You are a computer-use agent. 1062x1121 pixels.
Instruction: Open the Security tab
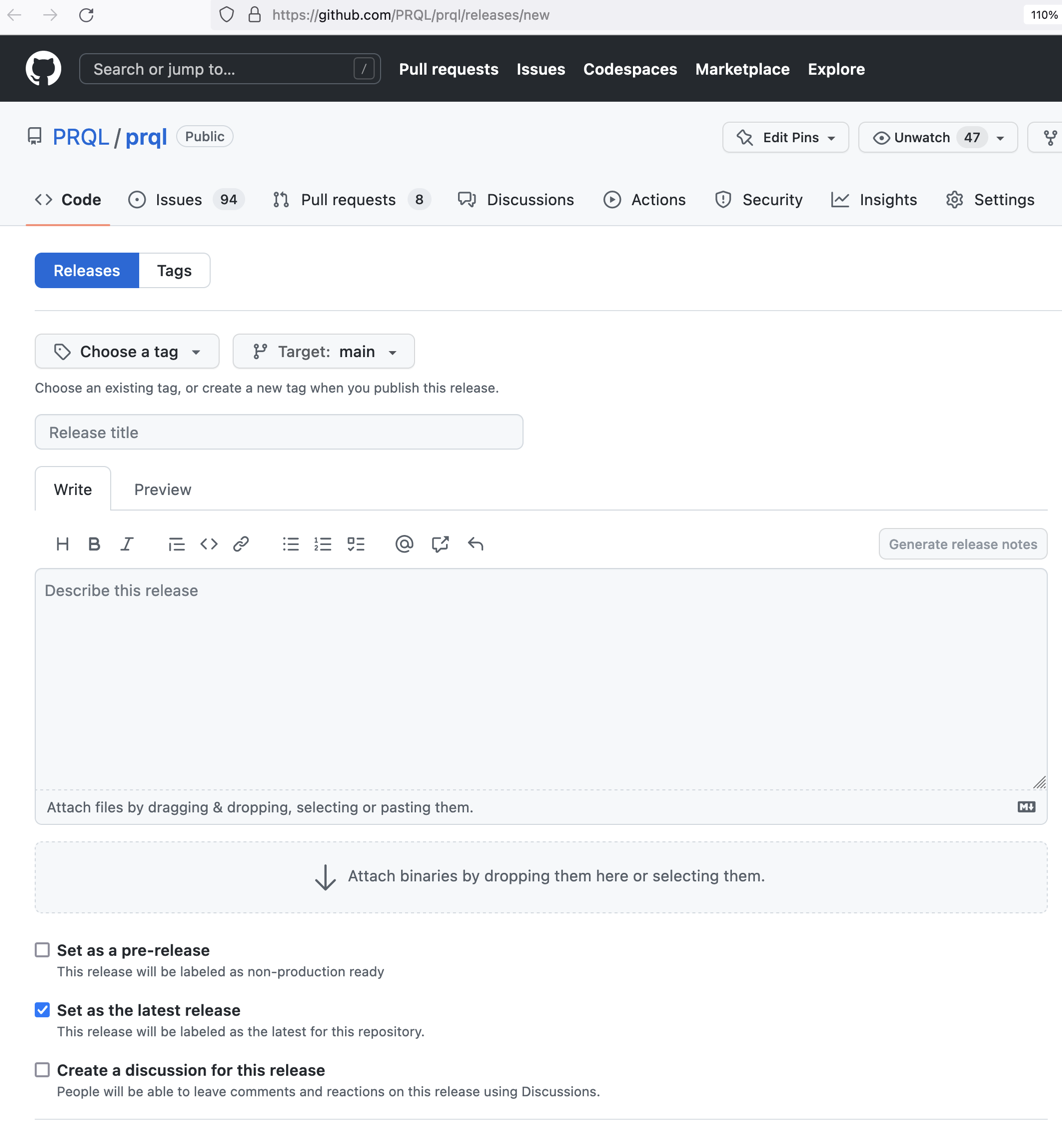(759, 199)
